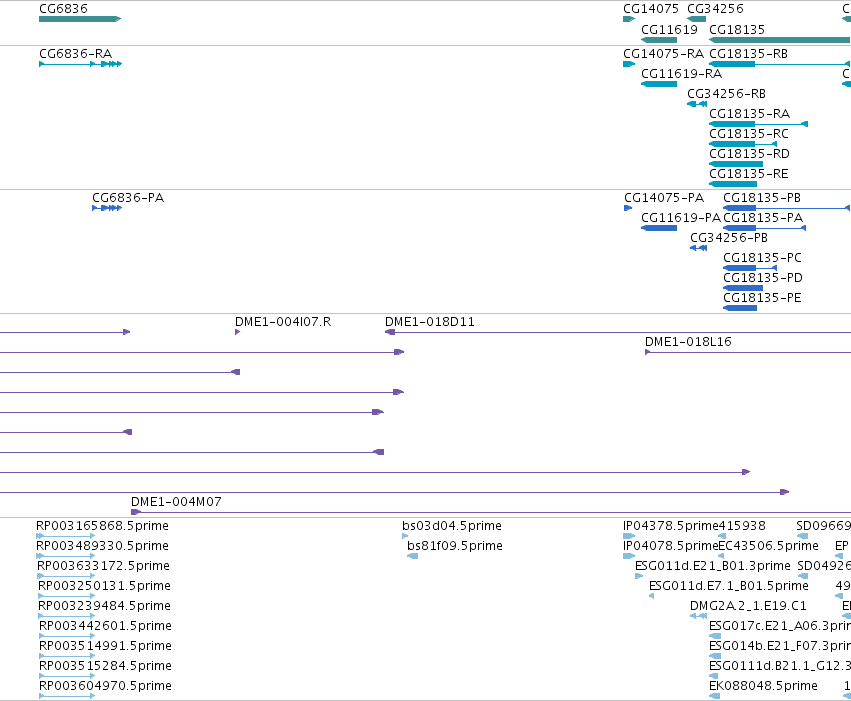Screen dimensions: 851x701
Task: Click the ESG011d.E21_B01.3prime label
Action: coord(713,566)
